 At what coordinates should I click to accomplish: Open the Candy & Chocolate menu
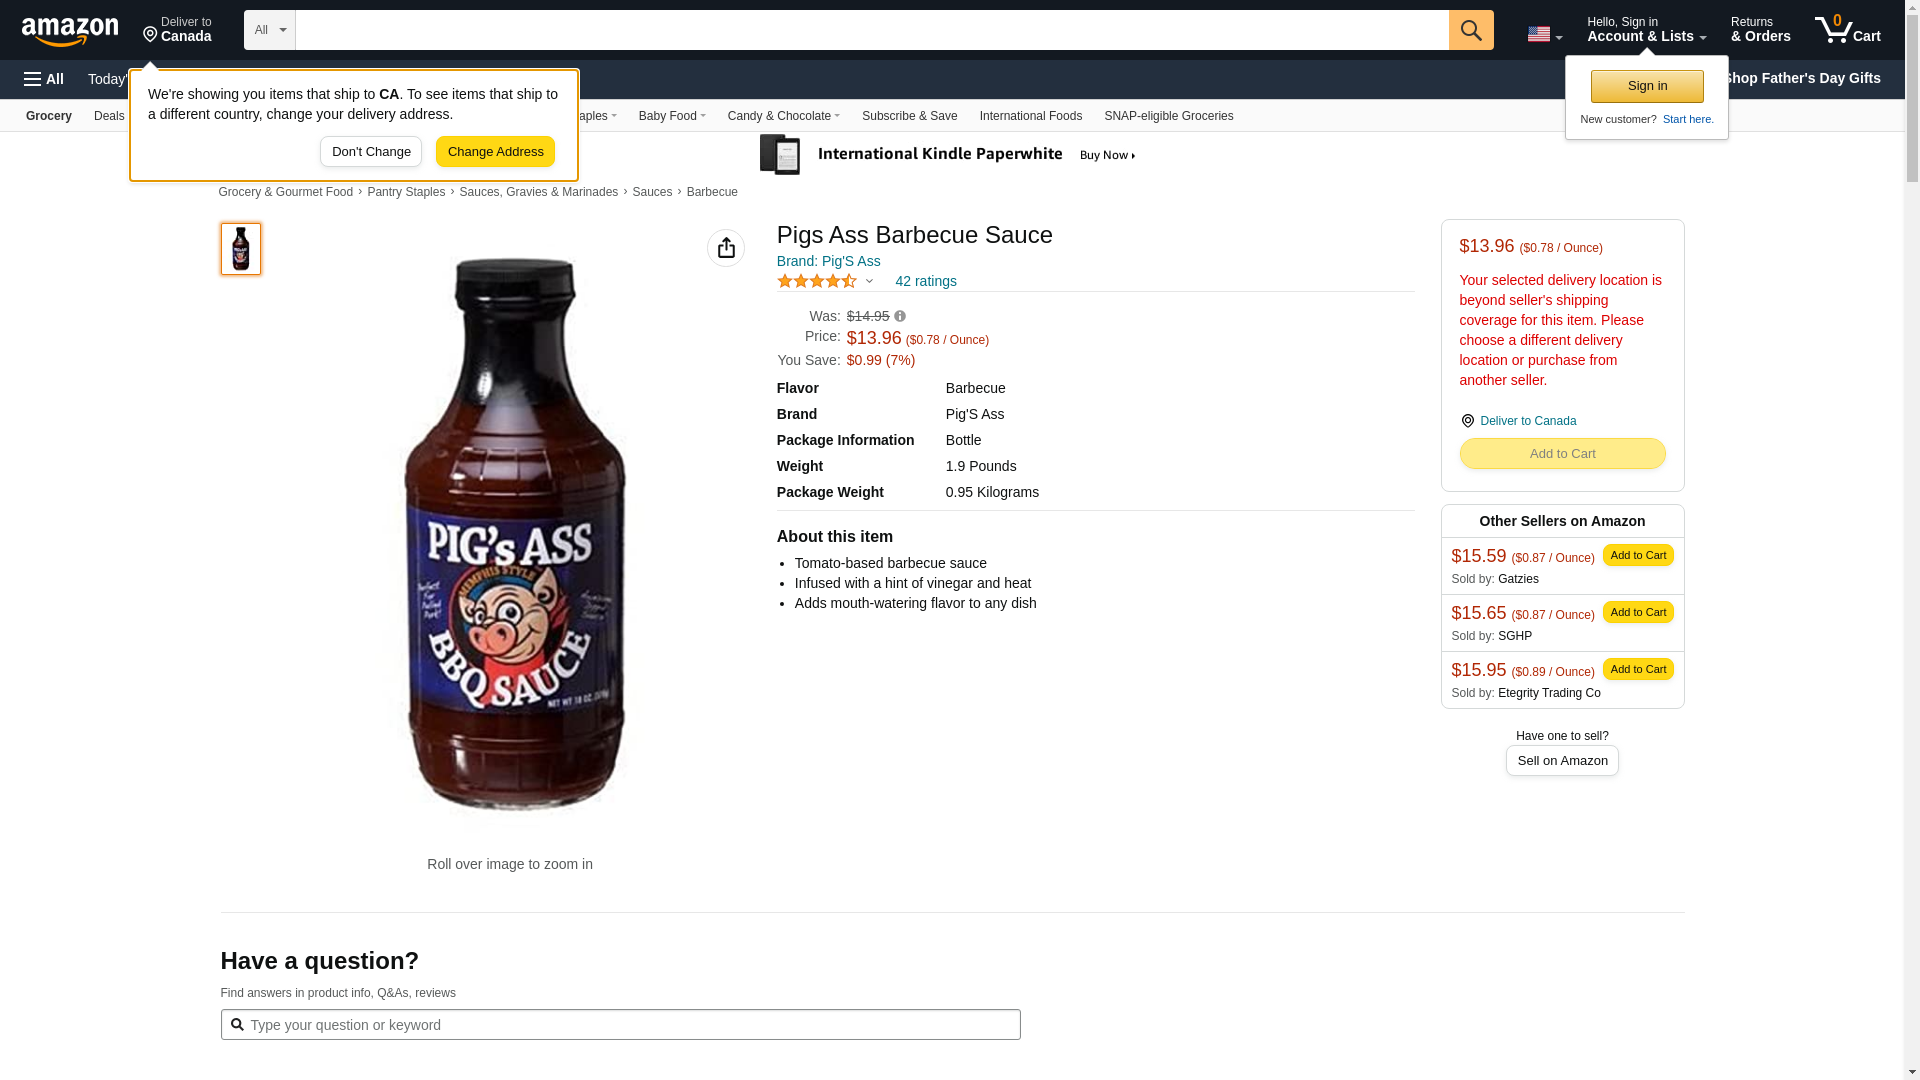[x=783, y=116]
